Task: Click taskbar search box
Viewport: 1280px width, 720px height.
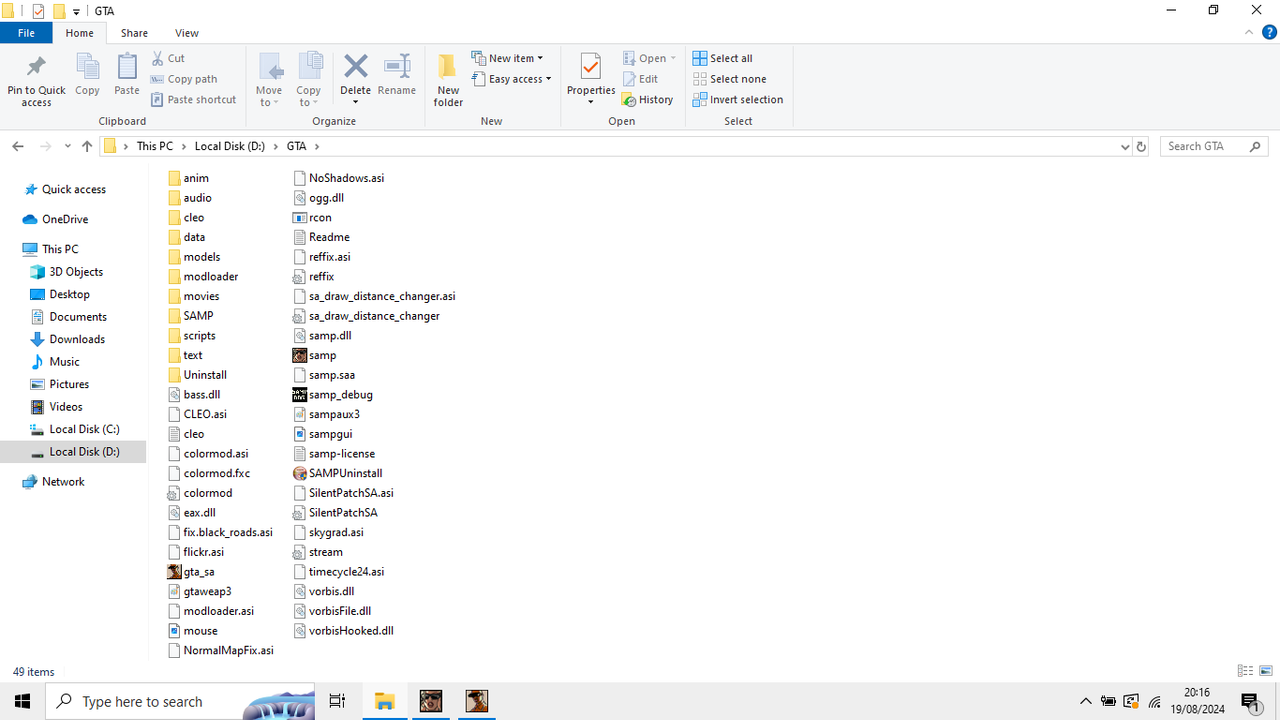Action: (180, 701)
